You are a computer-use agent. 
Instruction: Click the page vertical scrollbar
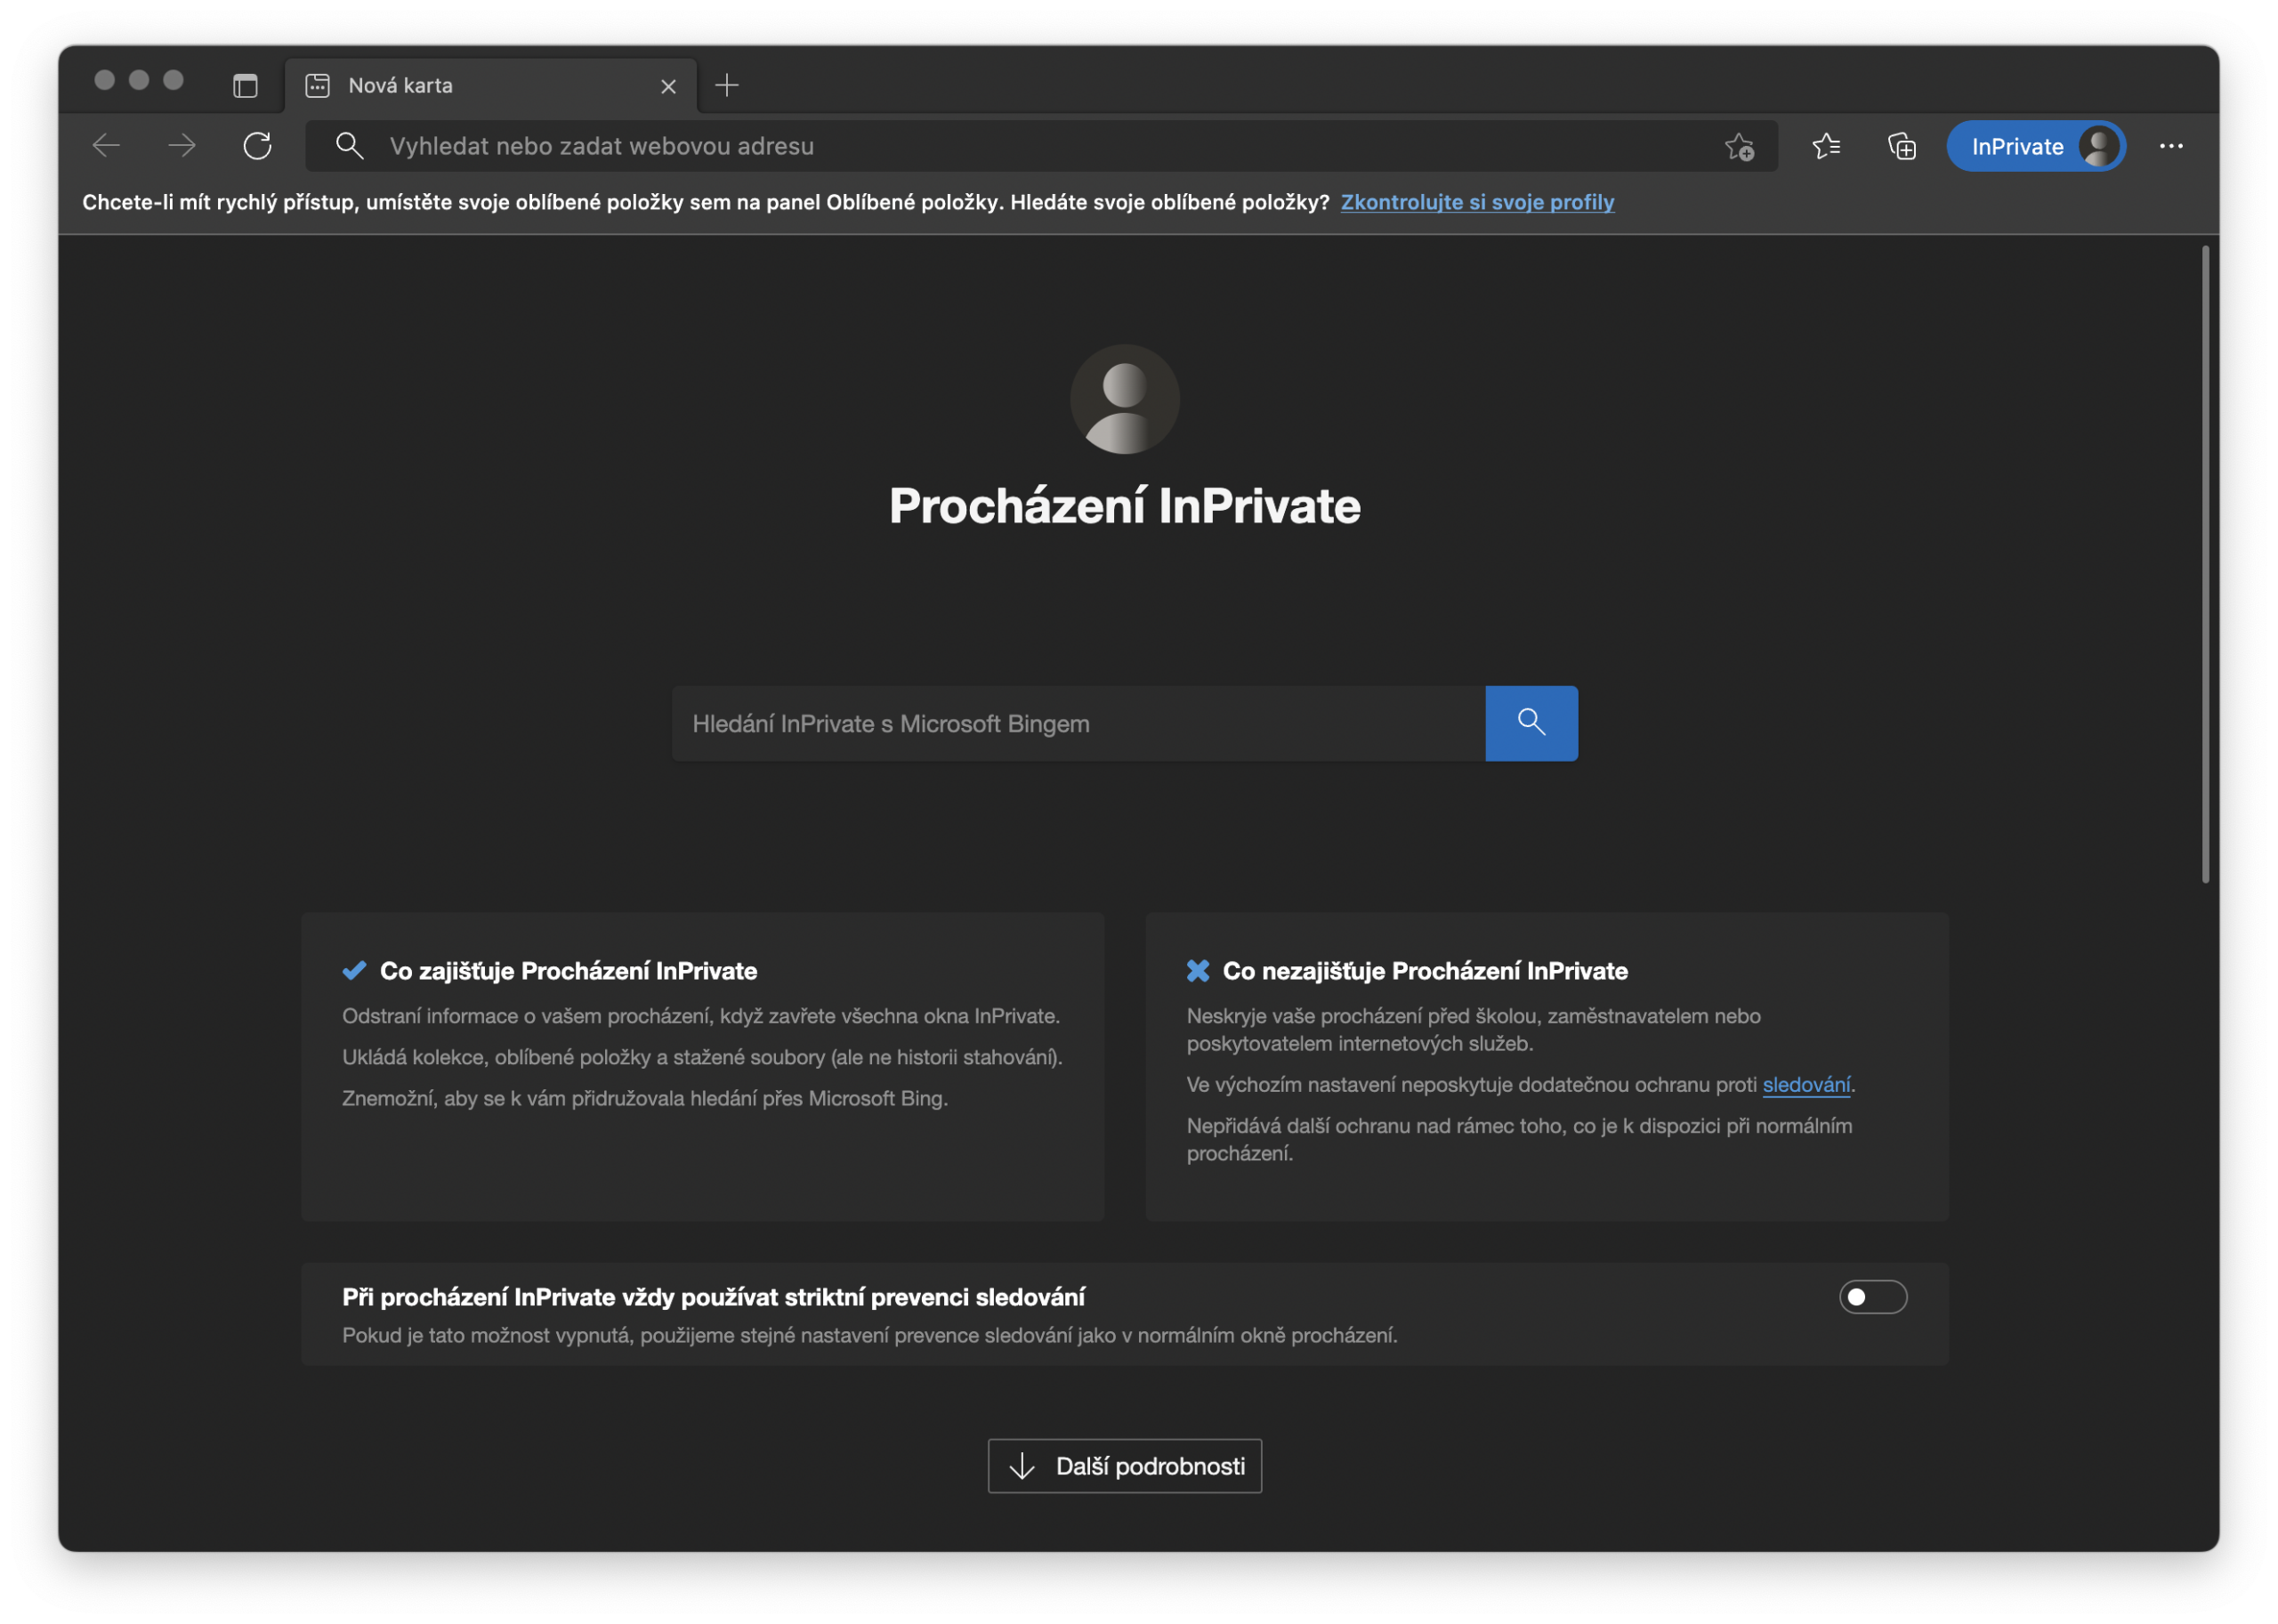(x=2205, y=564)
